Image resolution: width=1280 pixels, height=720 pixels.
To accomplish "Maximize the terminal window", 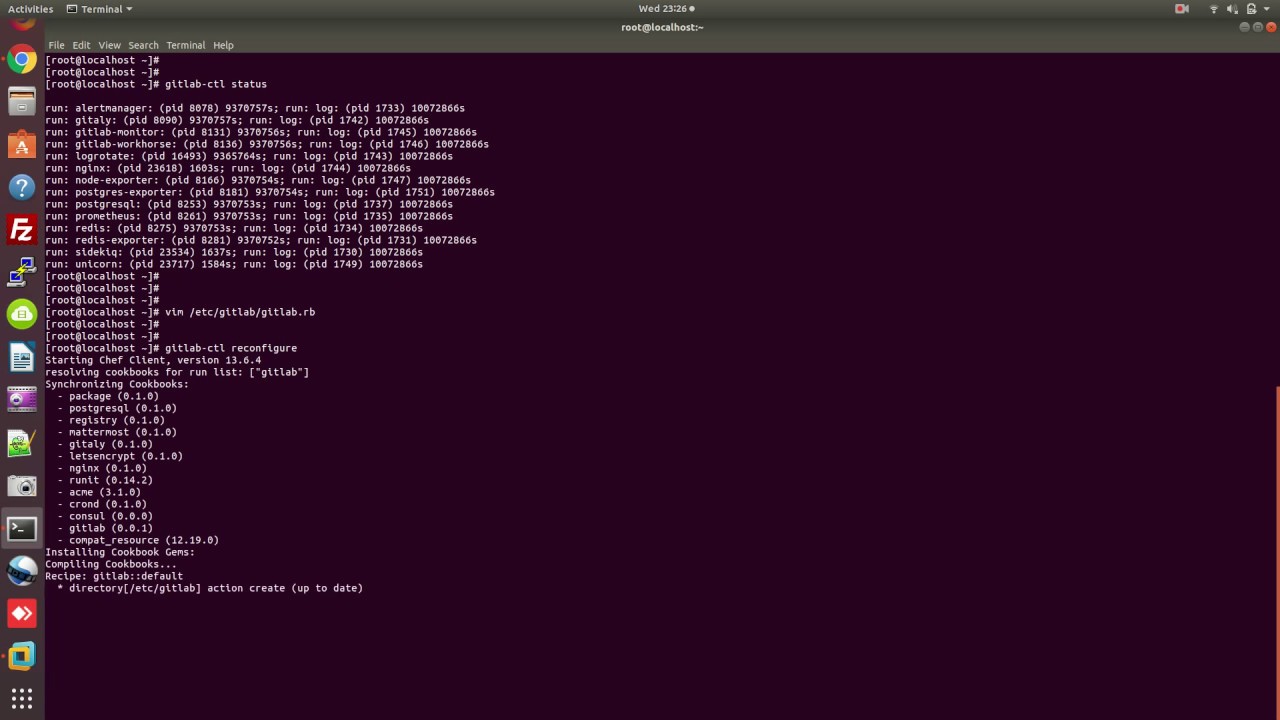I will click(1258, 27).
